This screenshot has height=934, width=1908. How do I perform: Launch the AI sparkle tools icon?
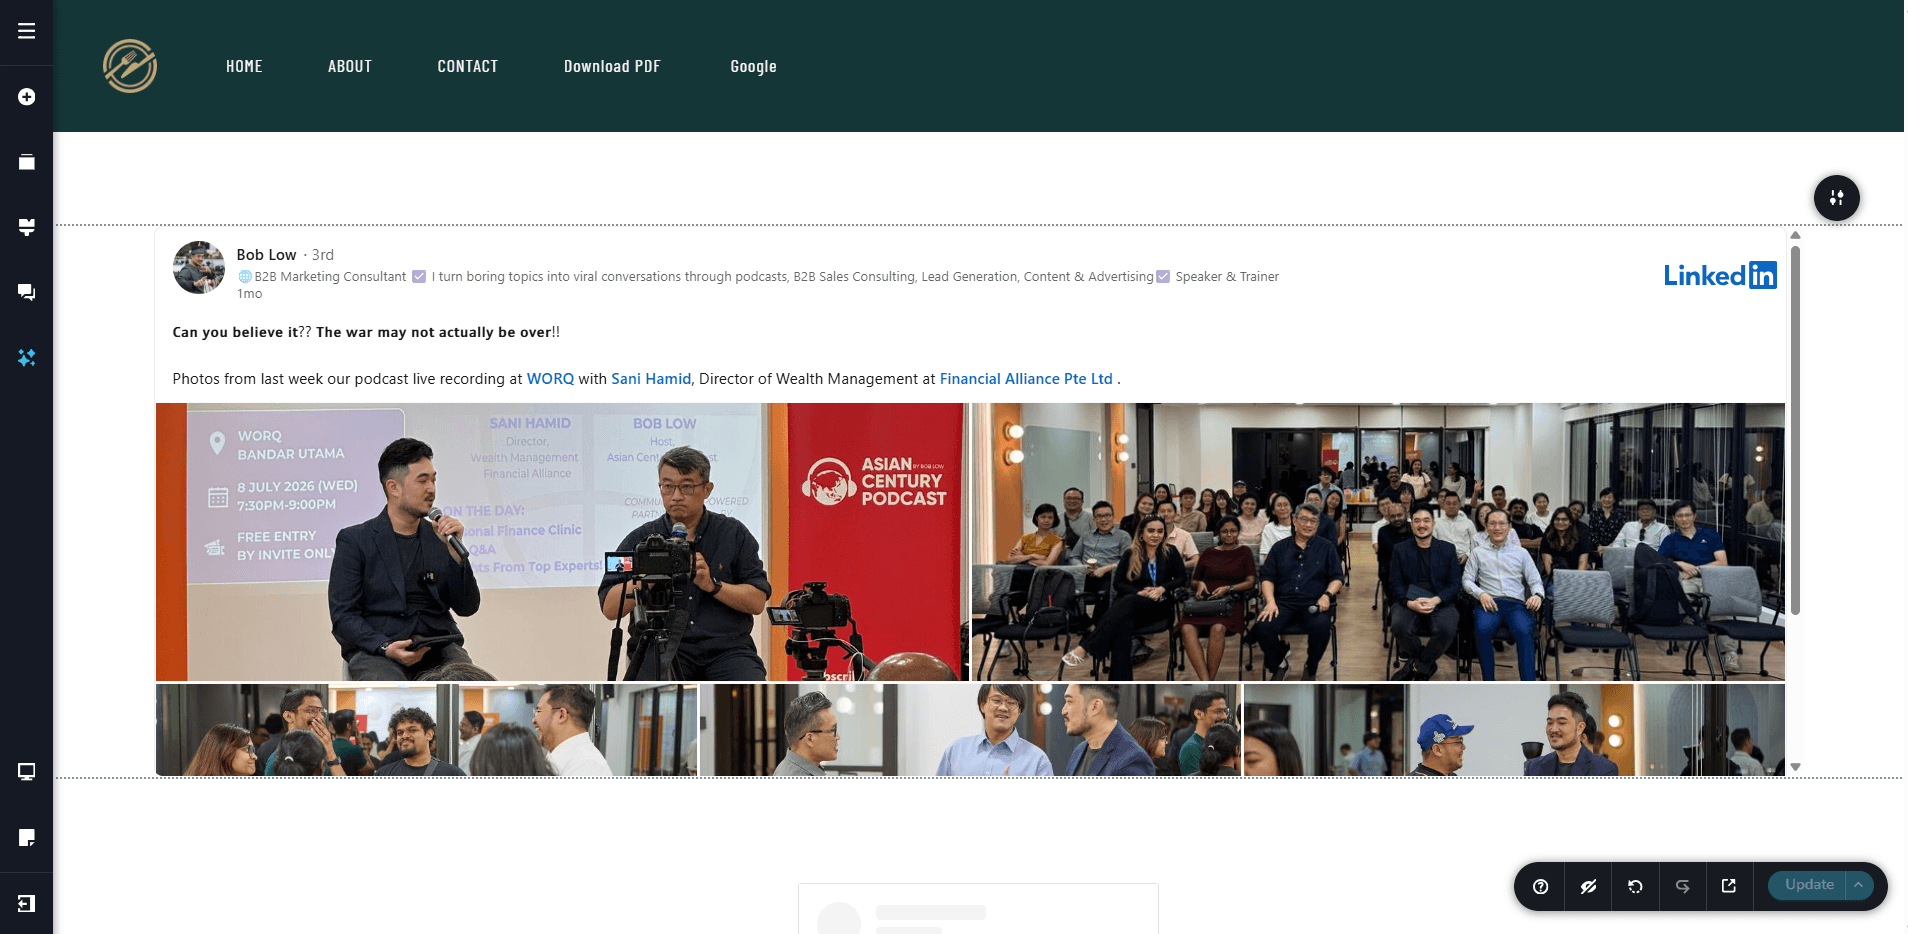click(27, 357)
